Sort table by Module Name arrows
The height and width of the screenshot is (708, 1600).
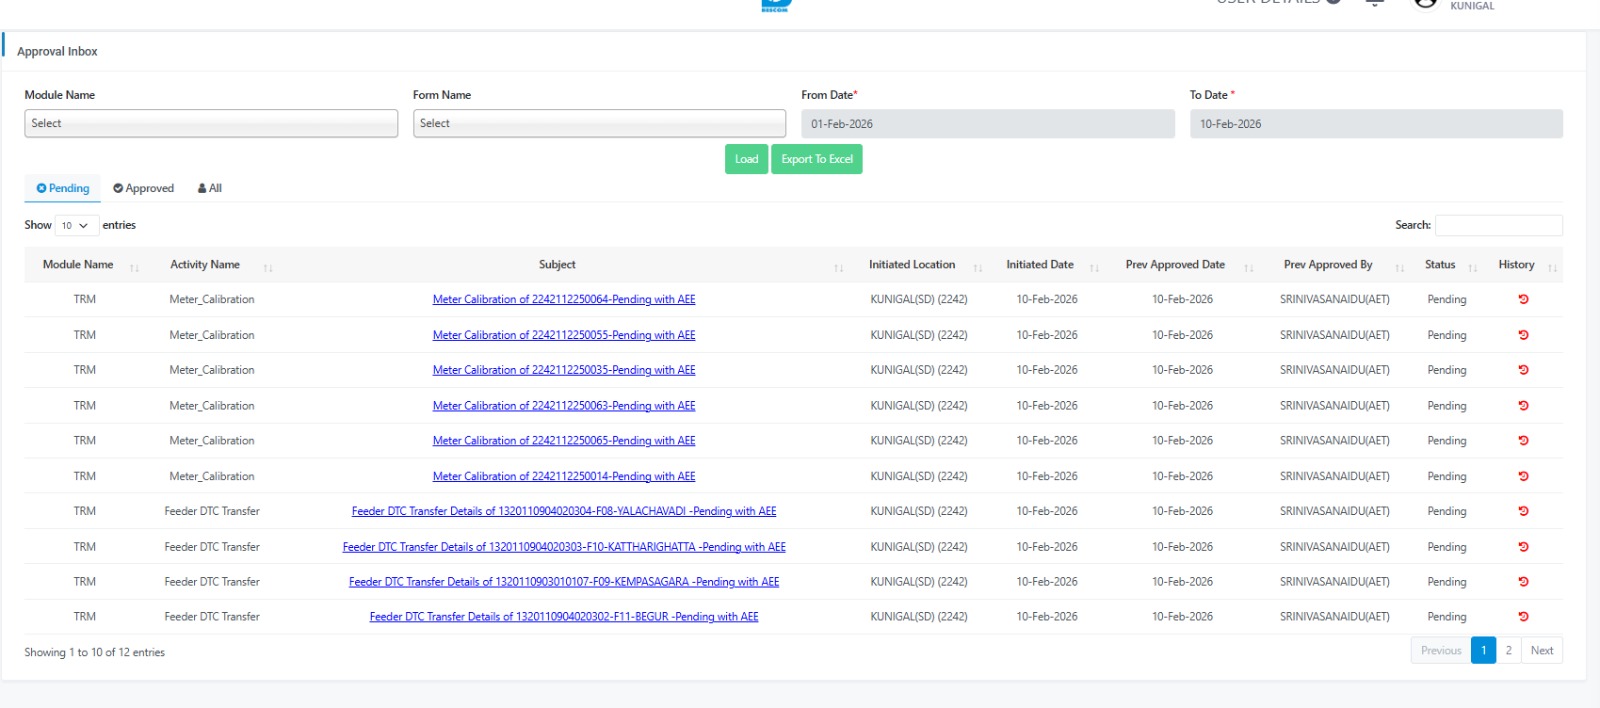[134, 267]
